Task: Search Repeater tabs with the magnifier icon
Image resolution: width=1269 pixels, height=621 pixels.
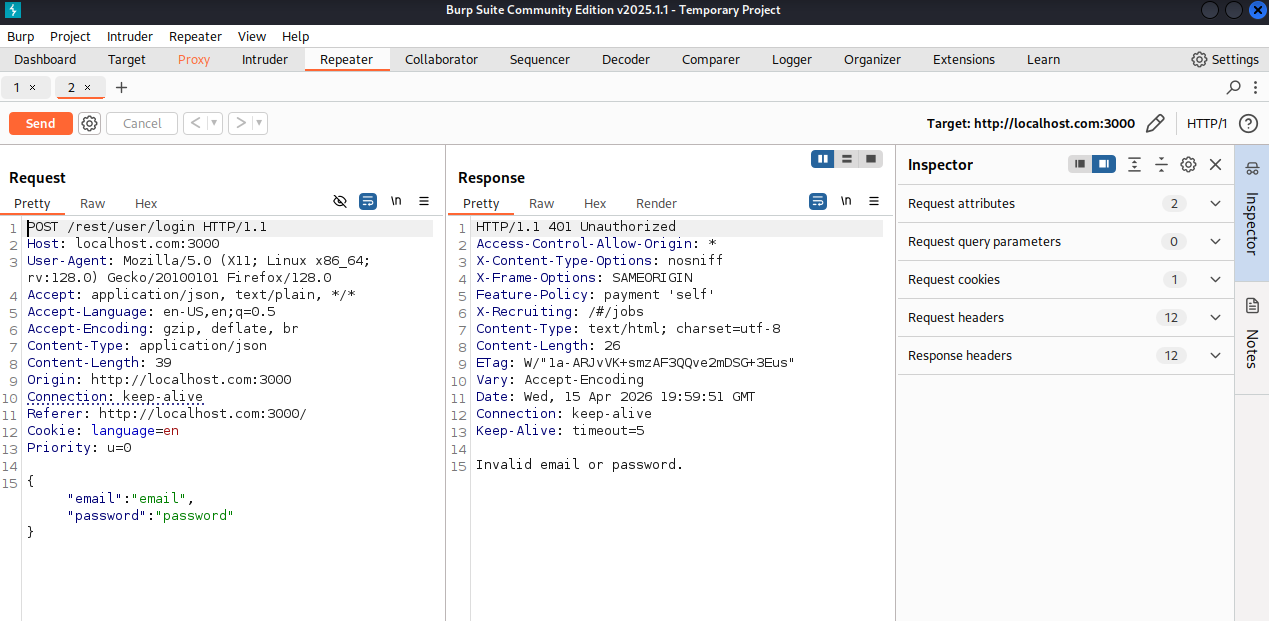Action: tap(1234, 87)
